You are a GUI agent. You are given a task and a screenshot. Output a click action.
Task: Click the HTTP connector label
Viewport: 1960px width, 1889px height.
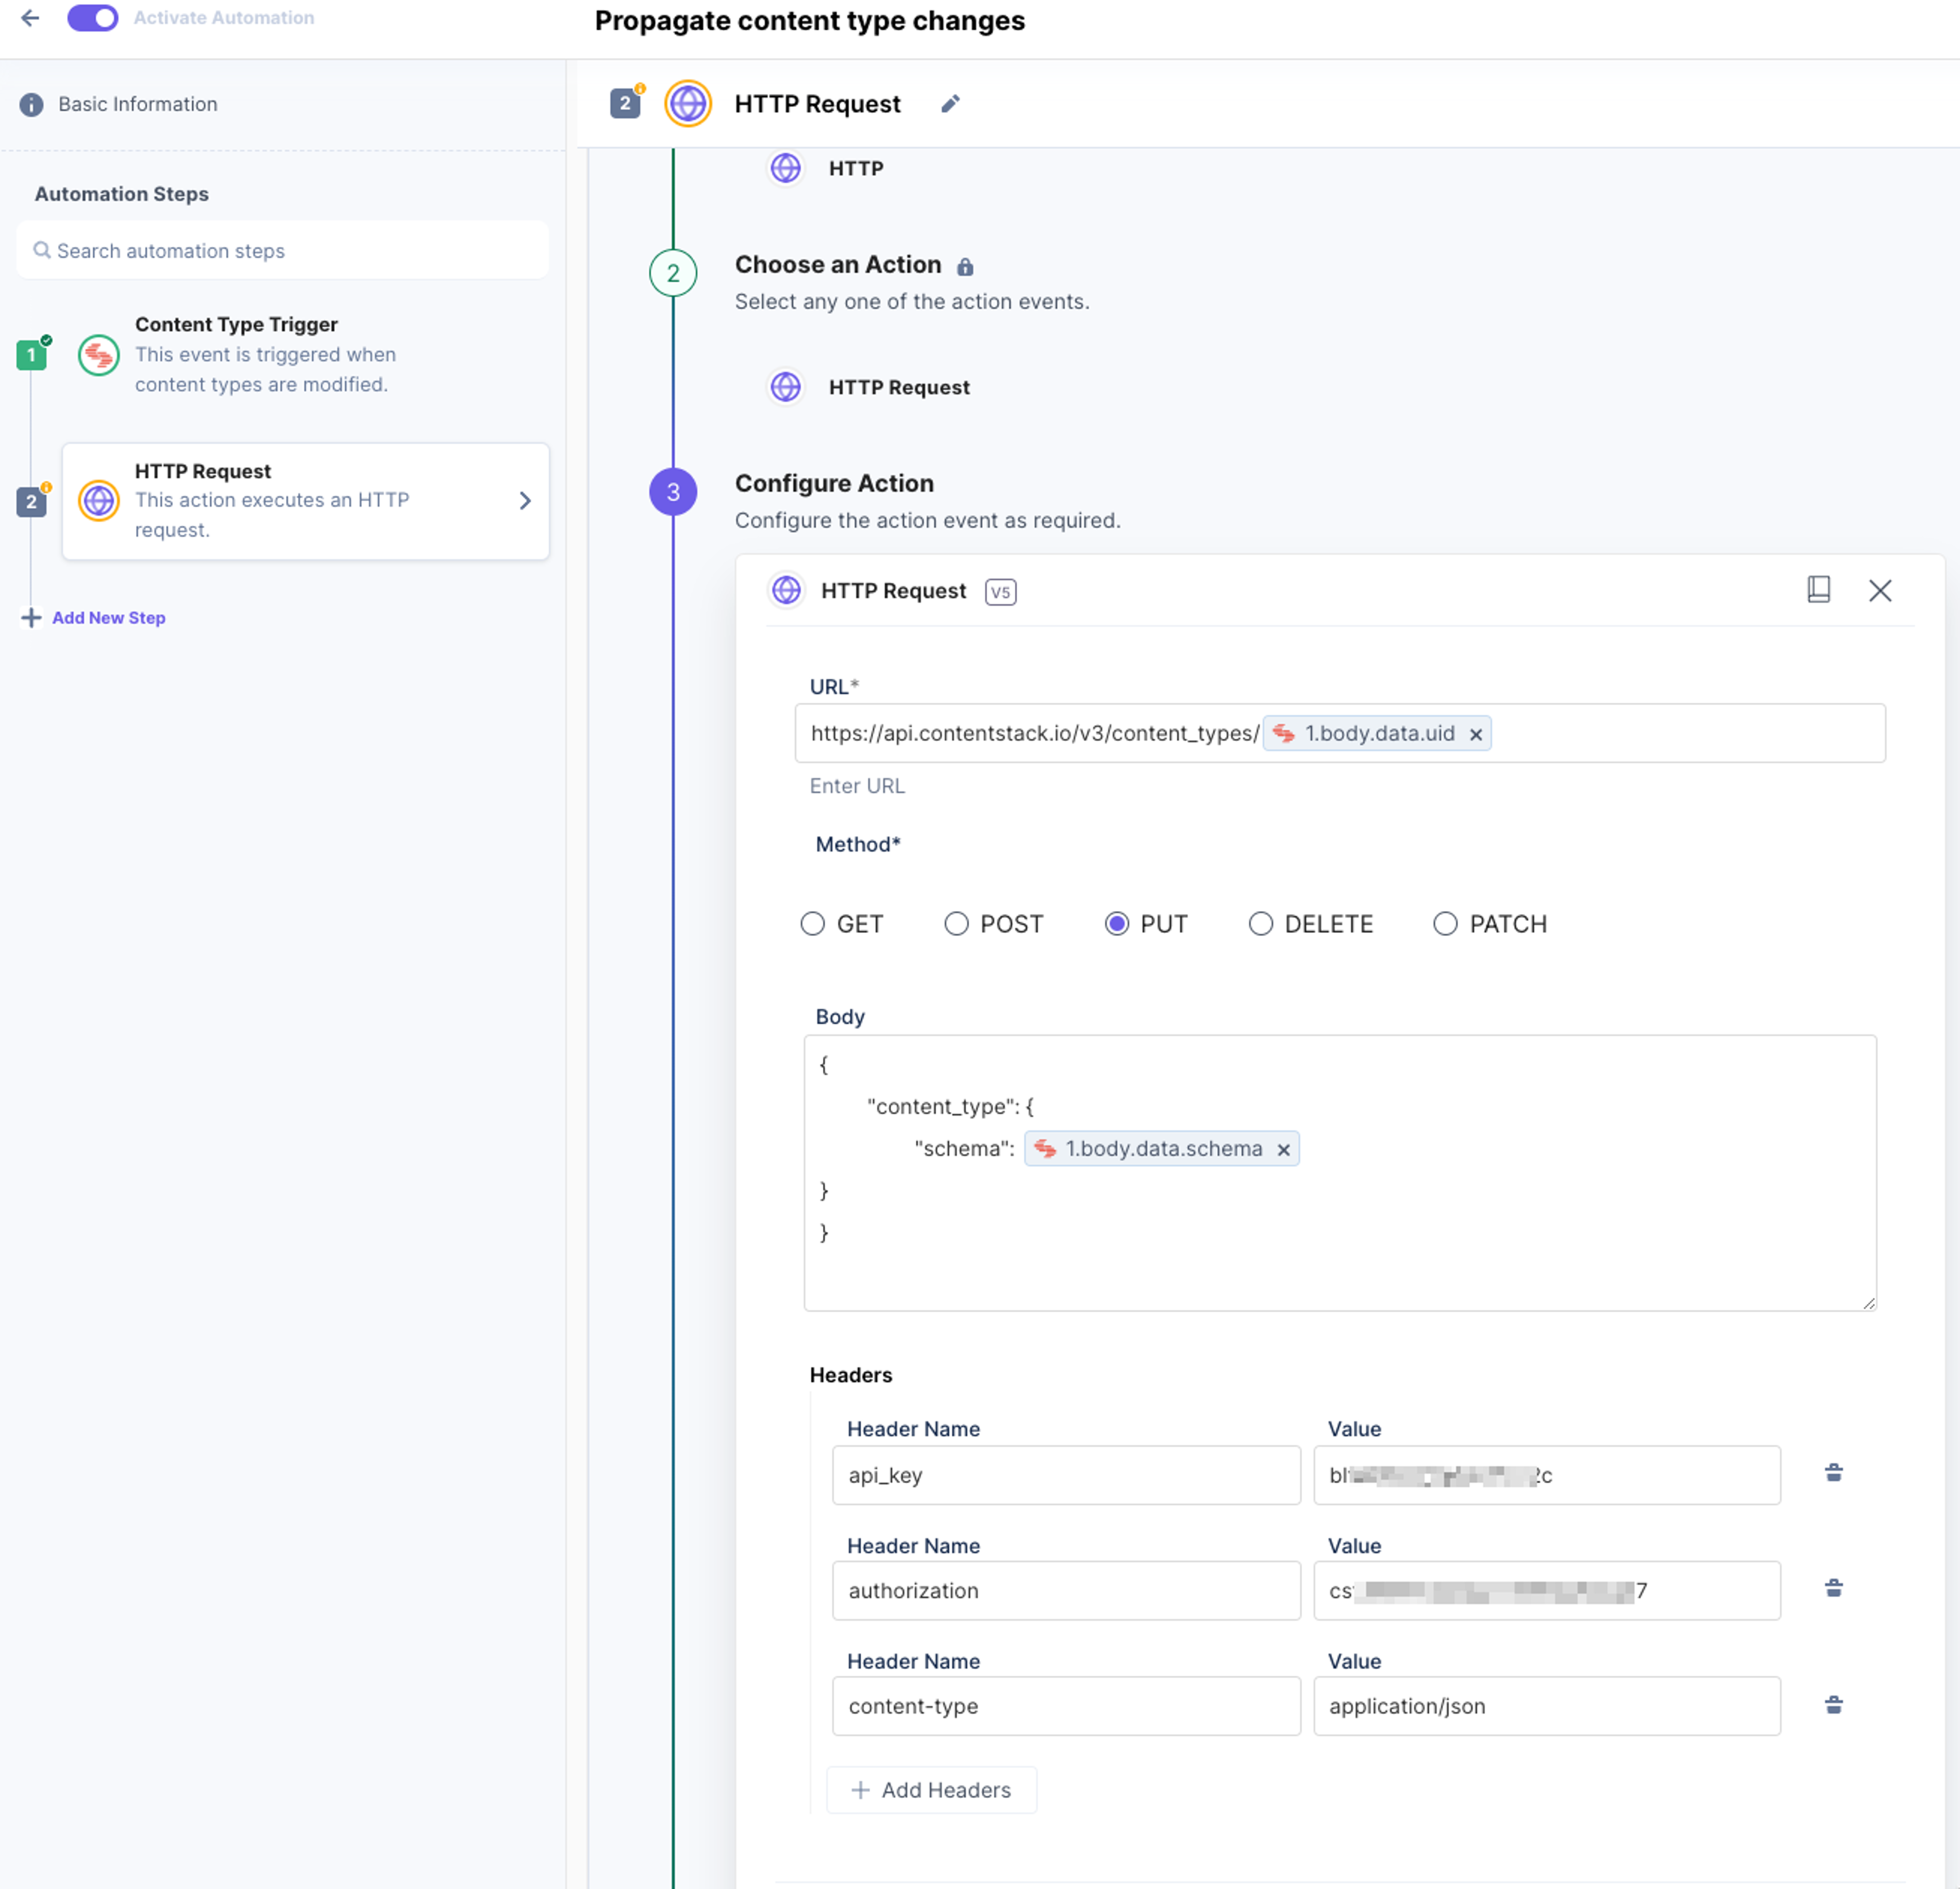point(856,168)
